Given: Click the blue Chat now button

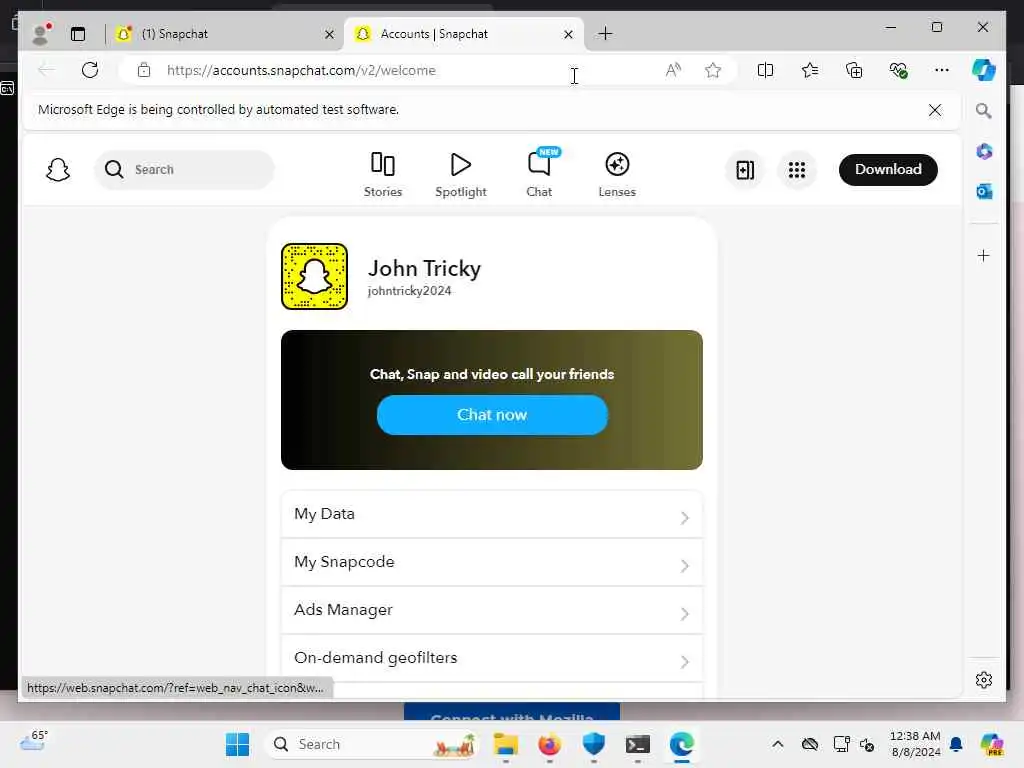Looking at the screenshot, I should [492, 415].
